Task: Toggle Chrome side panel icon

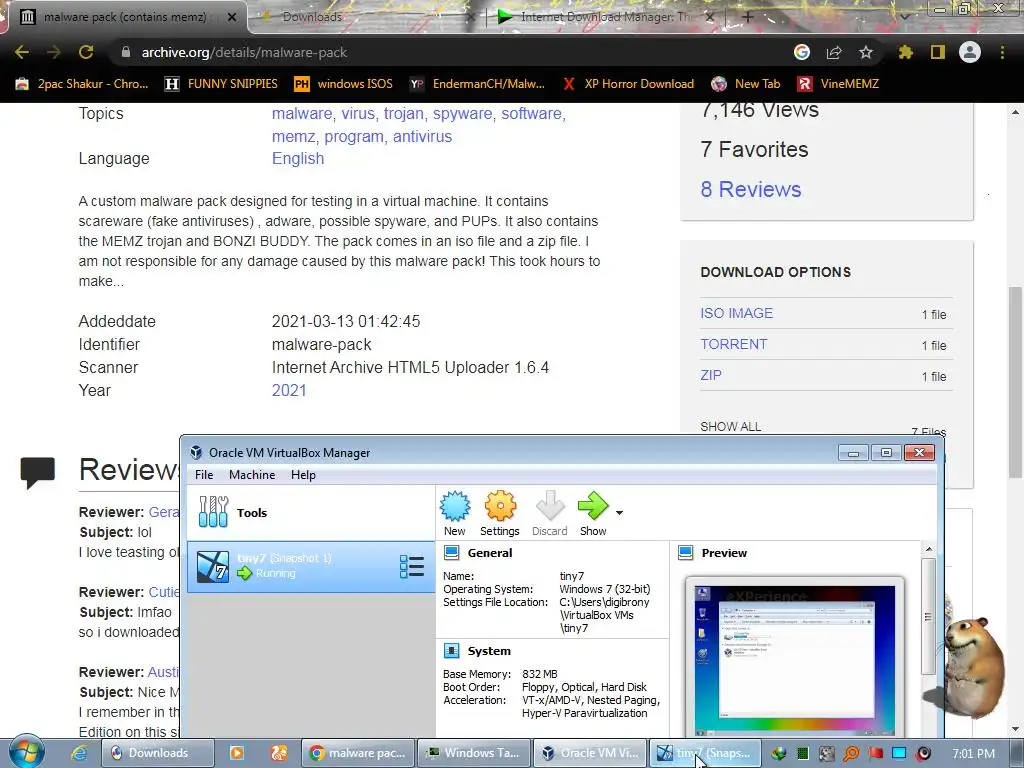Action: tap(938, 52)
